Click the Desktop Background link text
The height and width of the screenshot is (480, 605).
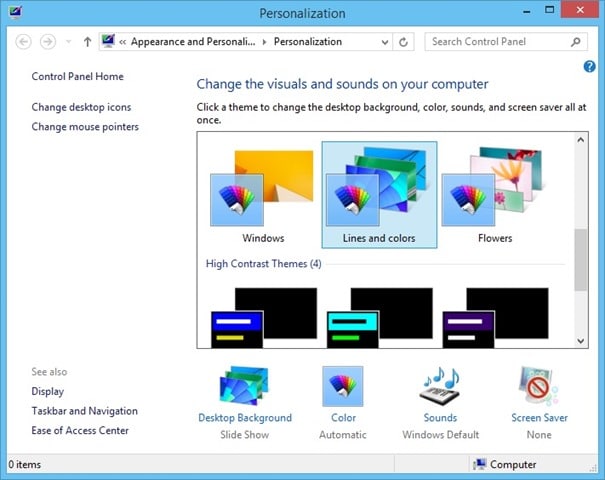245,418
